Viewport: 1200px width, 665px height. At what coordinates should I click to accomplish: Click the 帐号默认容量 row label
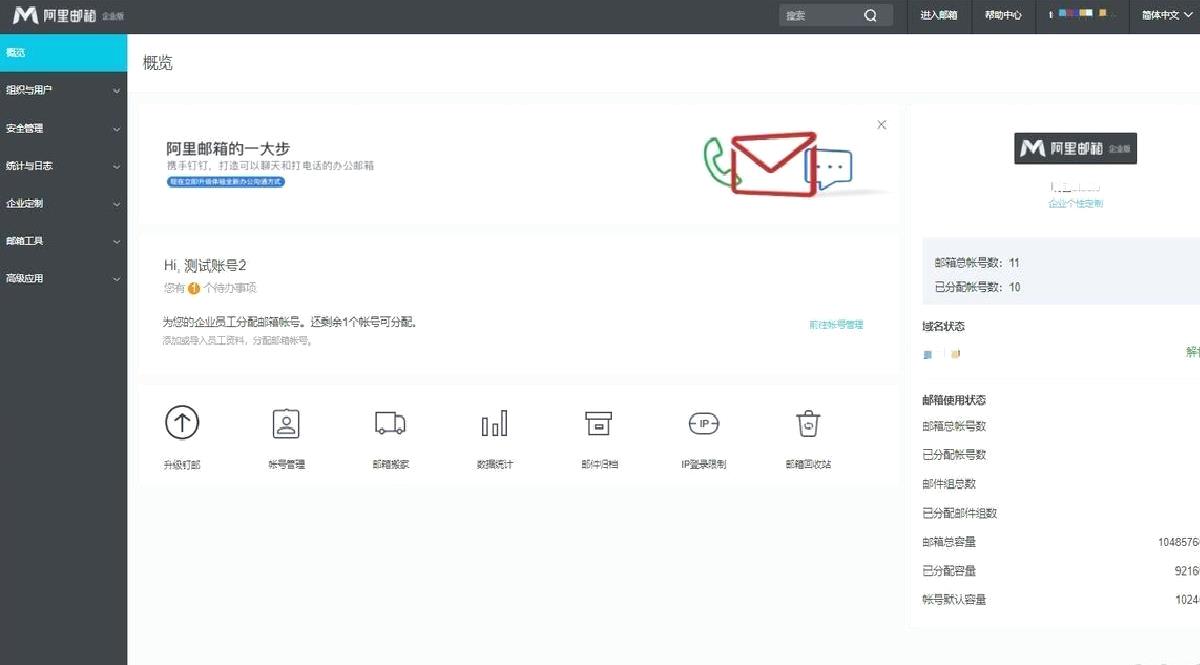click(954, 600)
